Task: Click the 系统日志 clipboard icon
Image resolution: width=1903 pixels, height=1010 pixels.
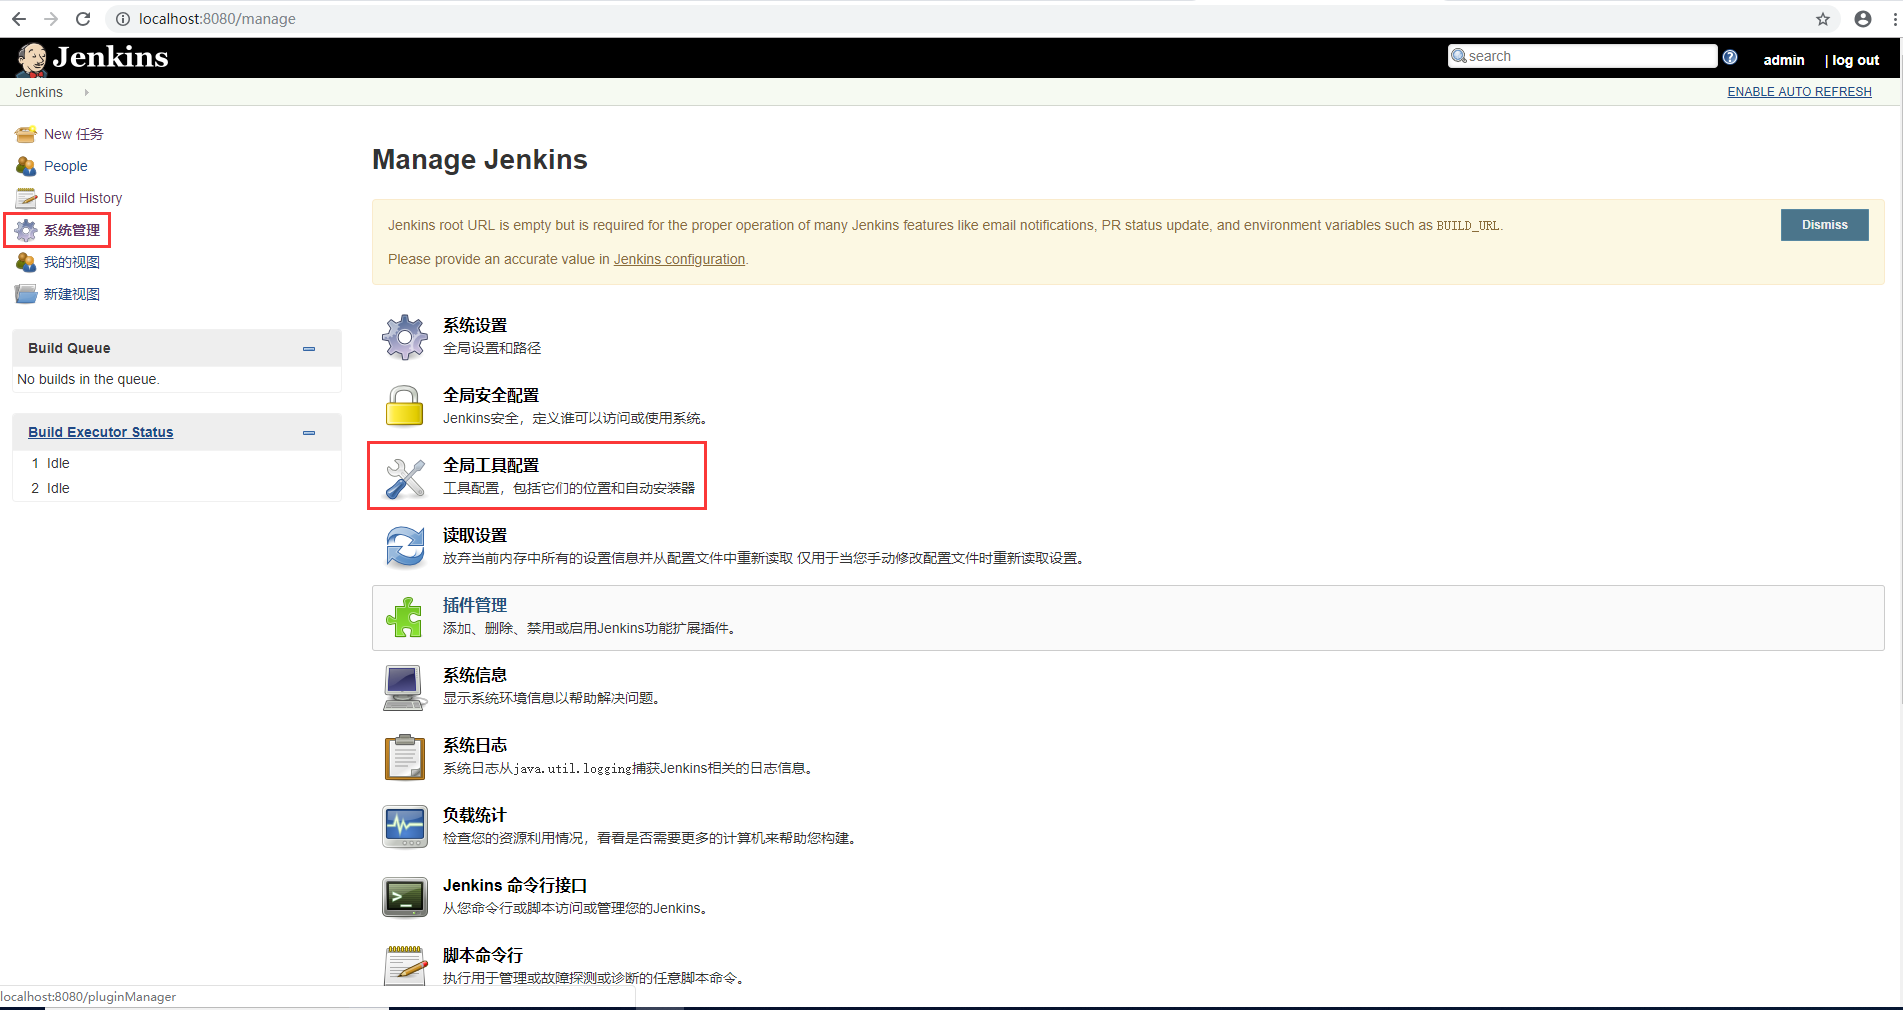Action: pyautogui.click(x=405, y=757)
